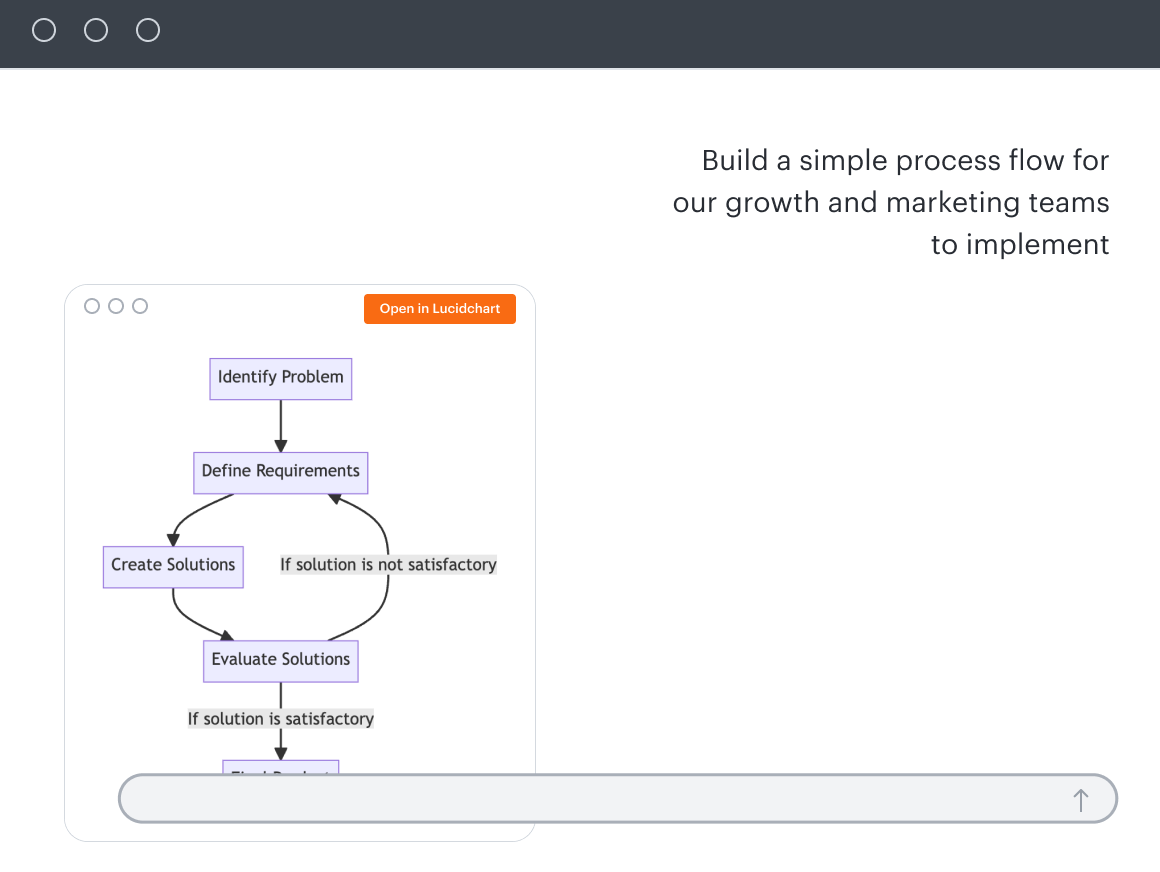Click the middle small circle in the diagram card
Viewport: 1160px width, 872px height.
coord(116,306)
